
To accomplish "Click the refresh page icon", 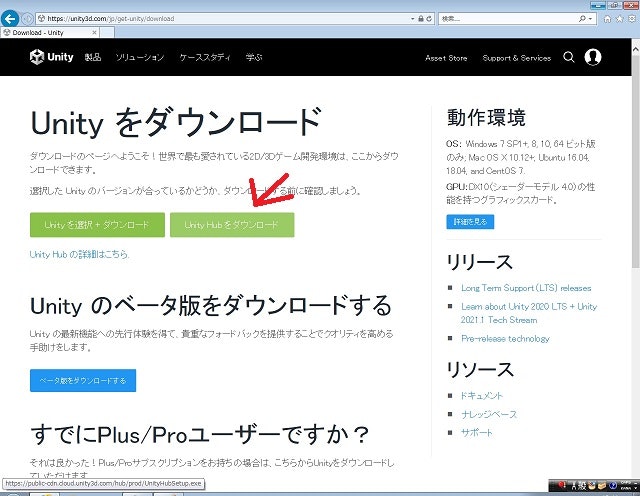I will [429, 19].
